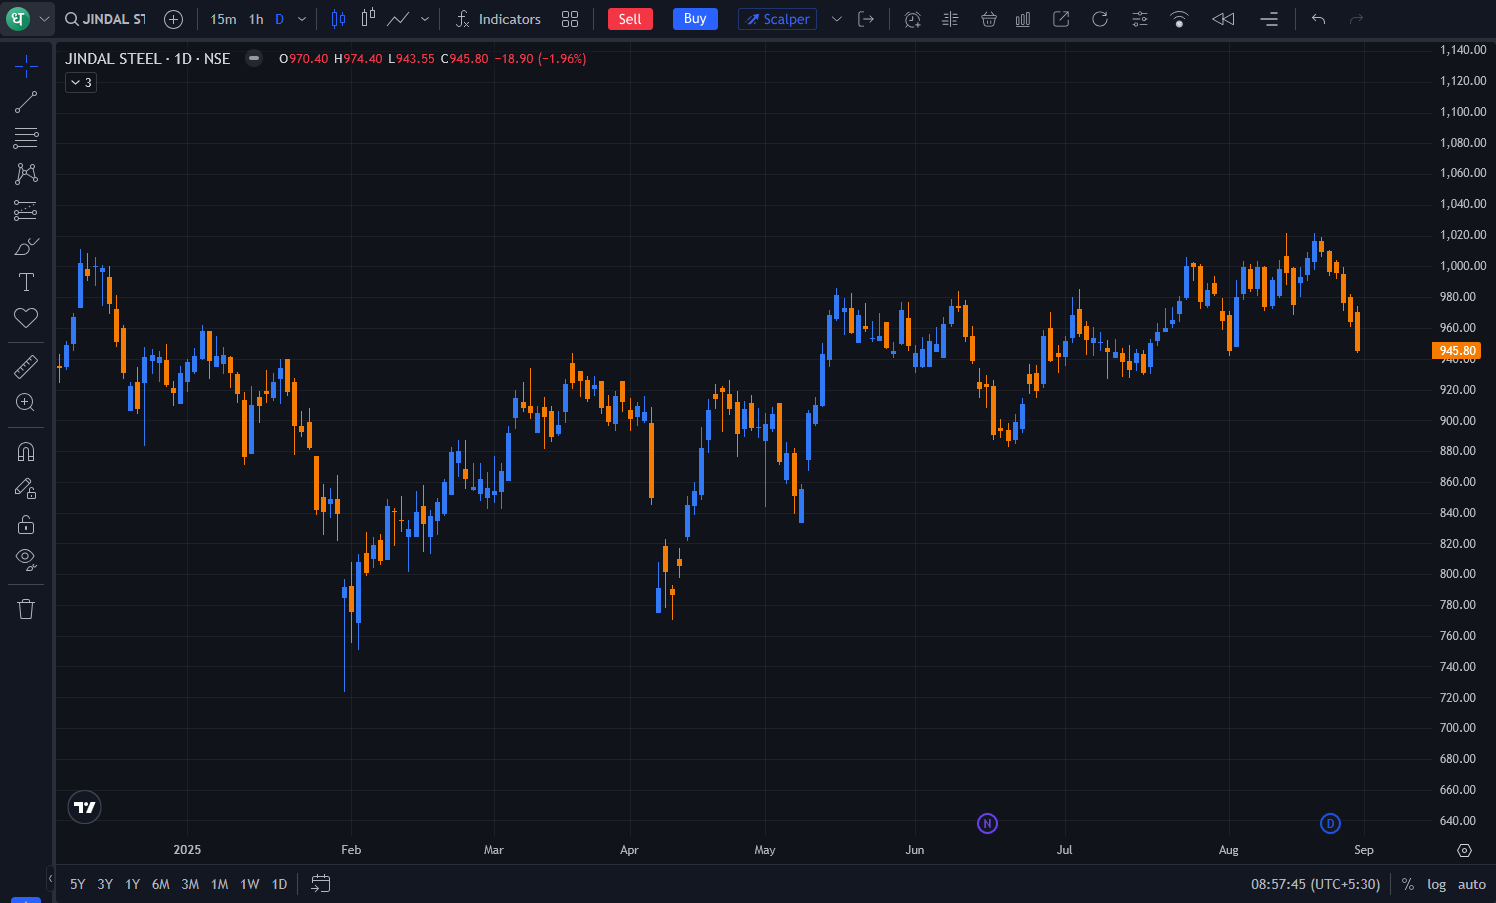The image size is (1496, 903).
Task: Select the candlestick chart type
Action: click(339, 19)
